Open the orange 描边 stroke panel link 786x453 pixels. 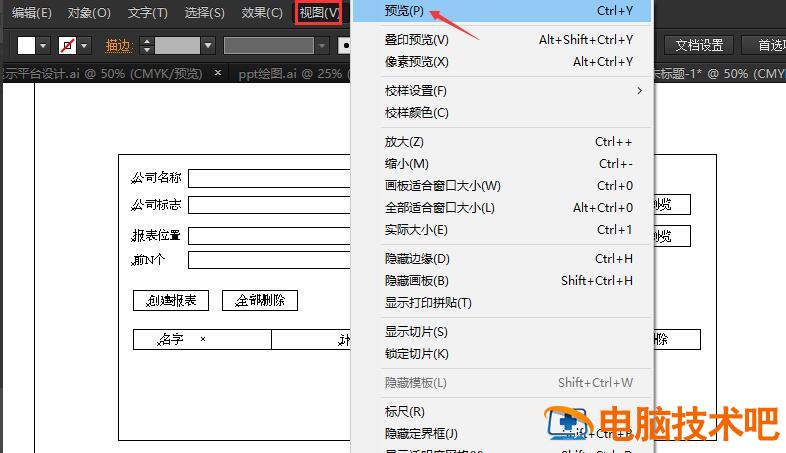(x=118, y=46)
